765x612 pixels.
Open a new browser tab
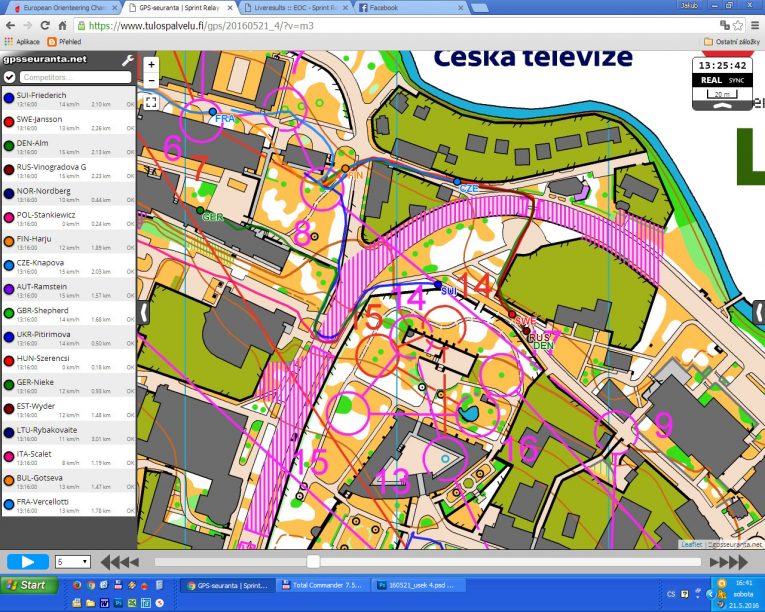480,8
